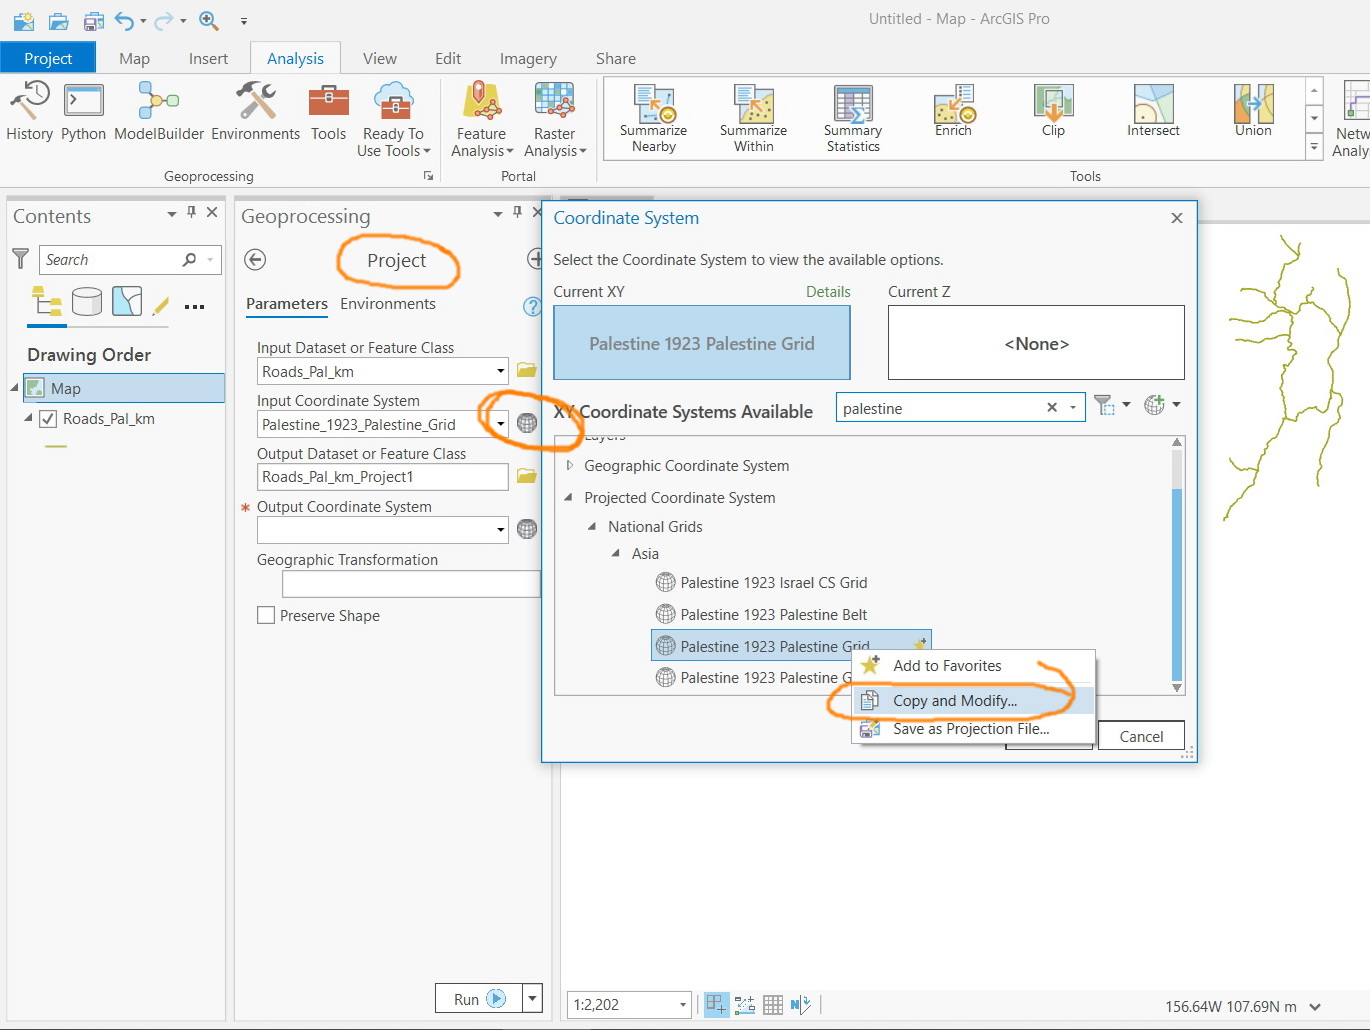Open History in Geoprocessing group

pyautogui.click(x=29, y=112)
